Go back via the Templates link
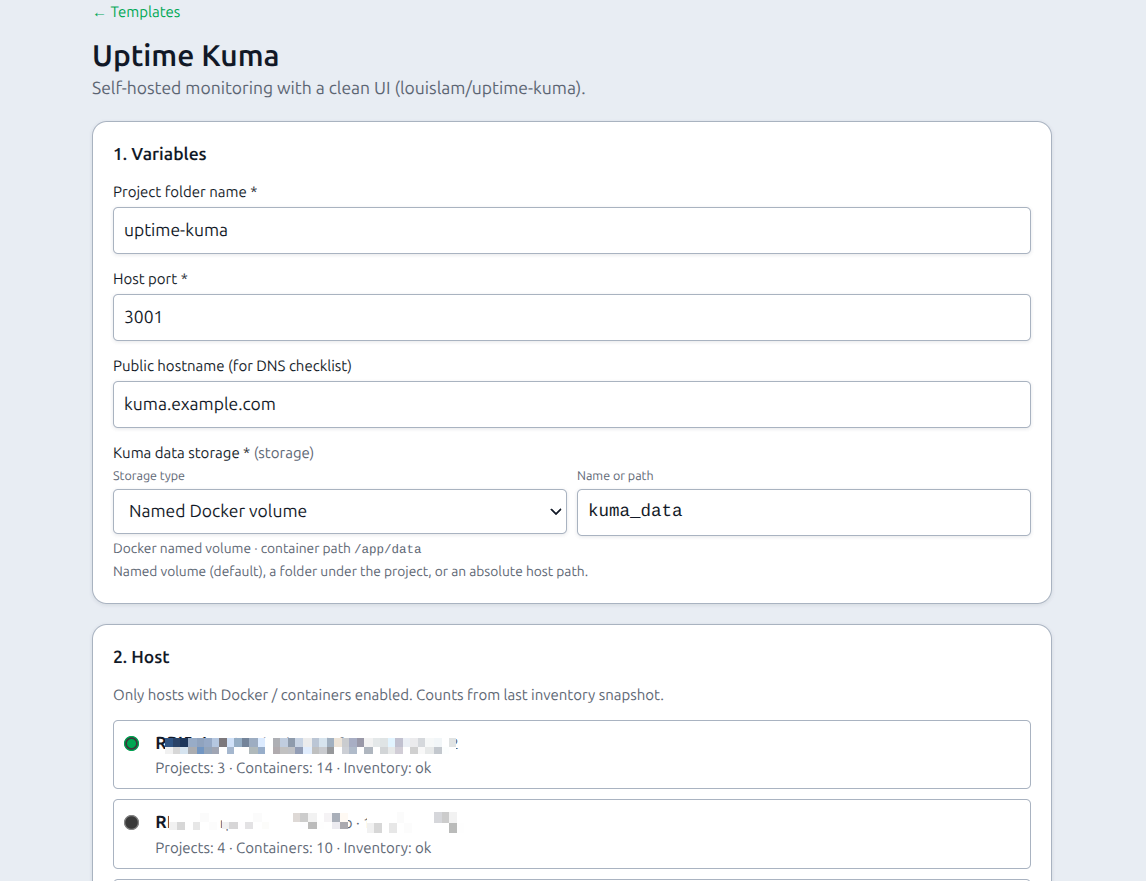The image size is (1146, 881). coord(137,12)
